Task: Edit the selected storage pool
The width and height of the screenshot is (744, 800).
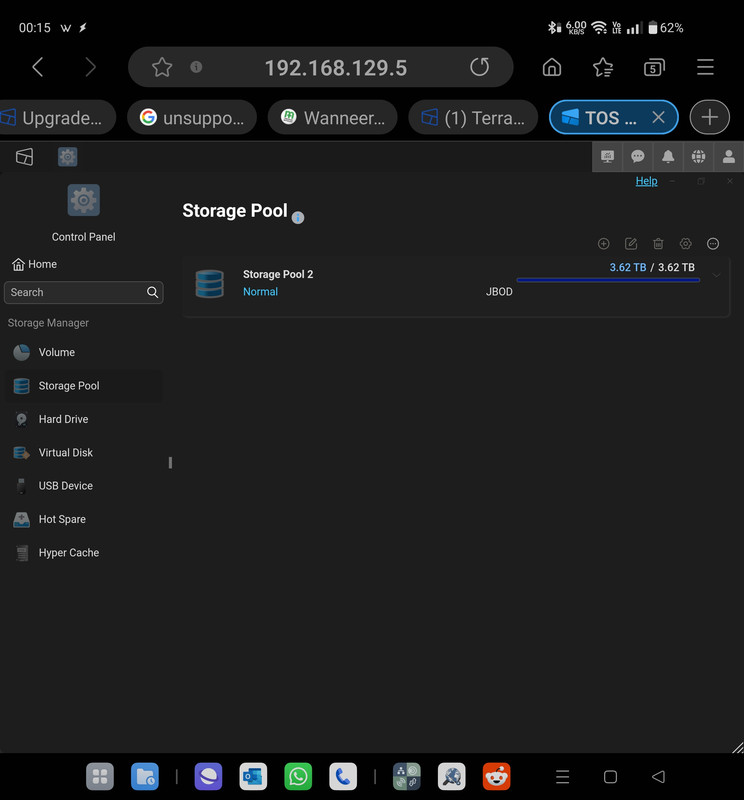Action: 631,244
